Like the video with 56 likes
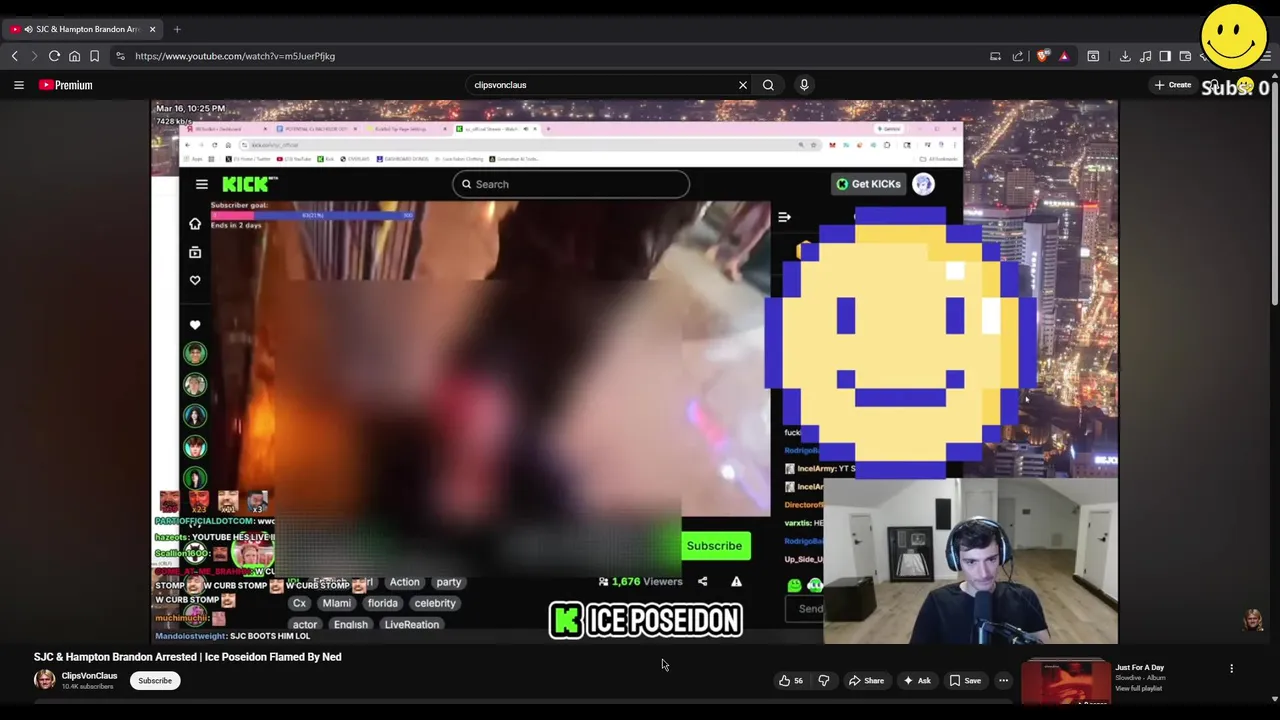 click(x=791, y=681)
